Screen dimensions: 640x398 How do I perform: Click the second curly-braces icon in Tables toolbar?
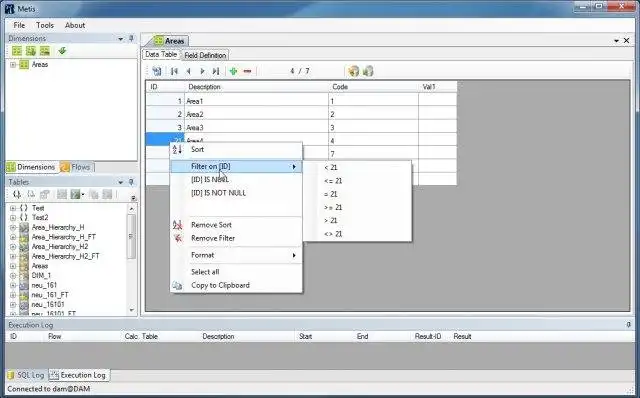coord(31,194)
